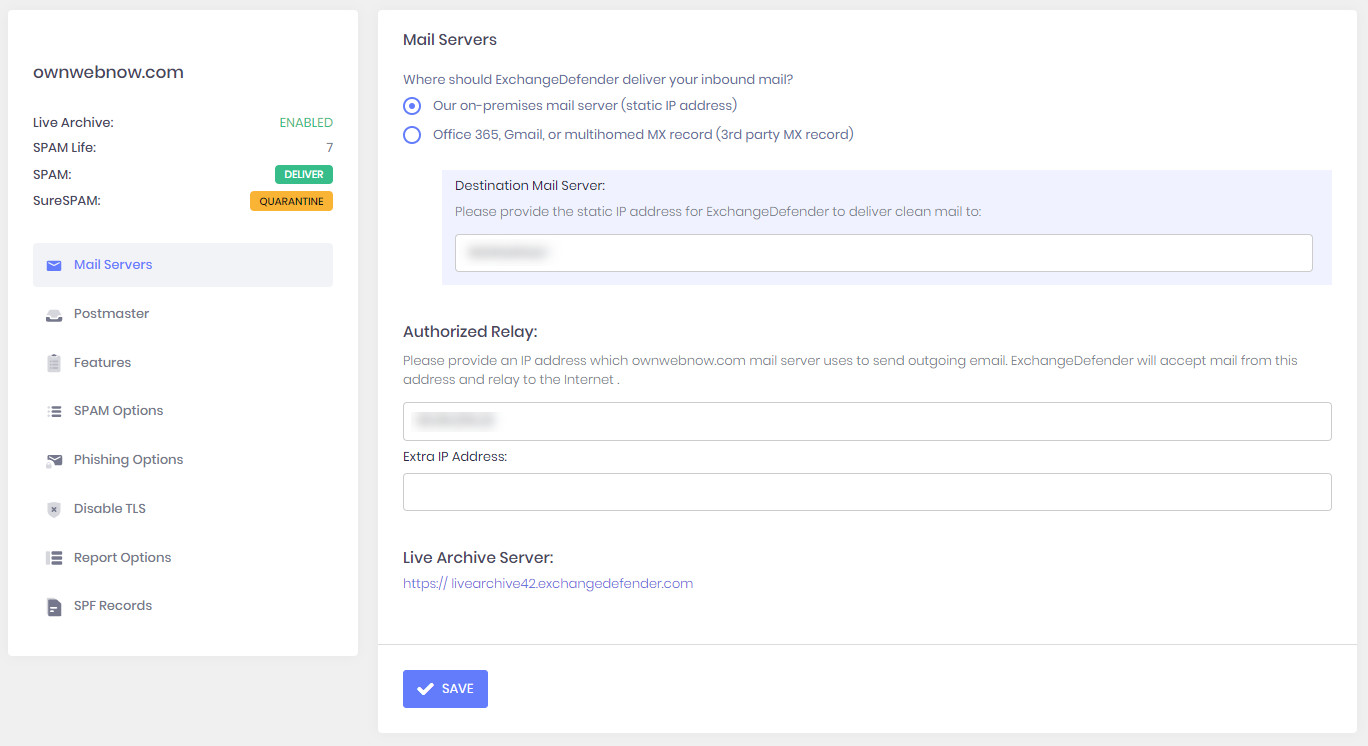Go to SPAM Options menu item

[118, 411]
